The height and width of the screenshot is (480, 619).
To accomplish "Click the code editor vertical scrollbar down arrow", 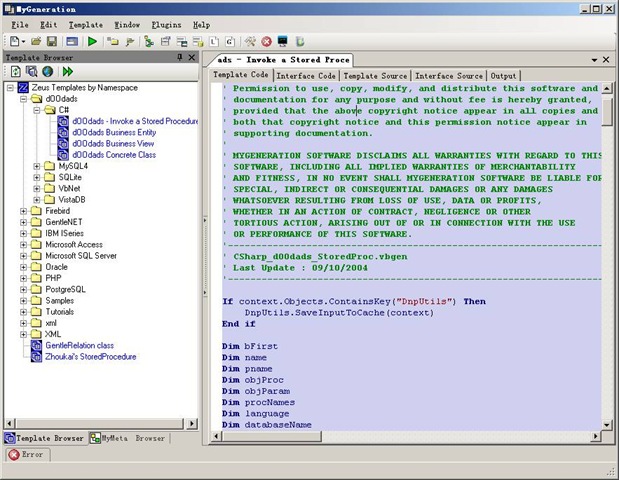I will 607,425.
